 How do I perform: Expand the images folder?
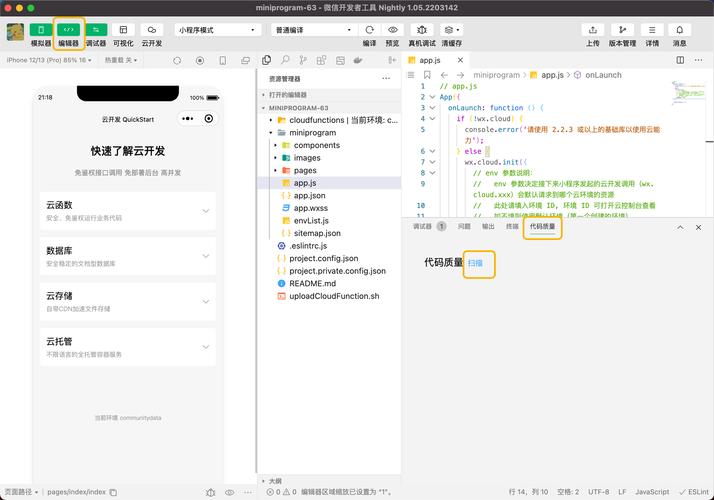tap(329, 158)
